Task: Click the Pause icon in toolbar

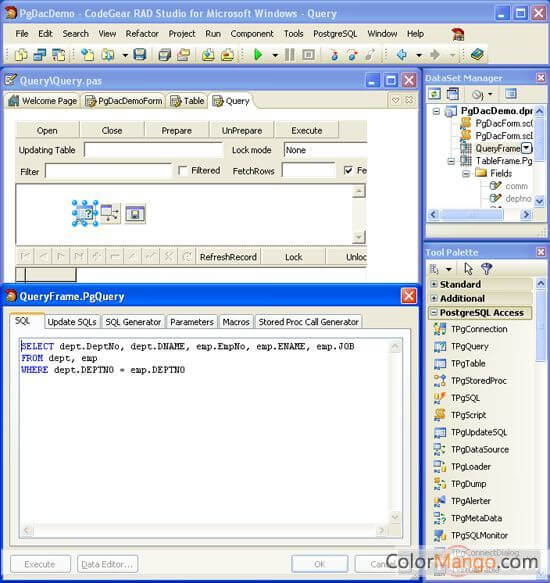Action: [x=289, y=55]
